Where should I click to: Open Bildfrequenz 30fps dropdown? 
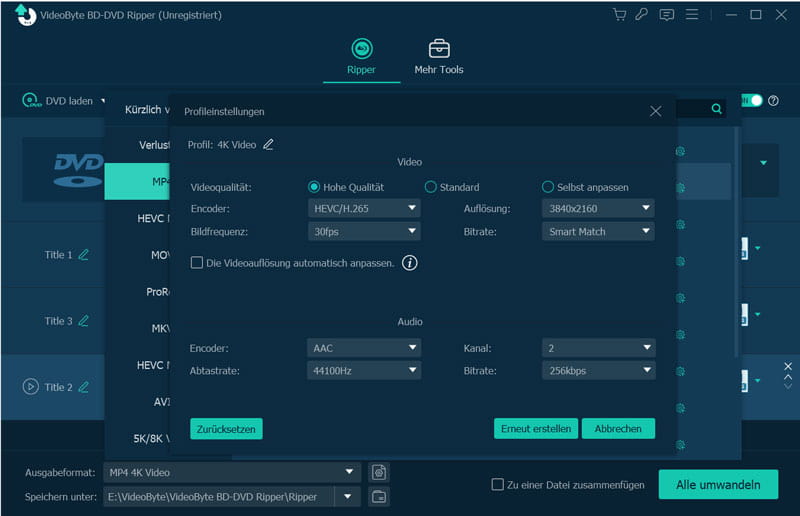(364, 232)
